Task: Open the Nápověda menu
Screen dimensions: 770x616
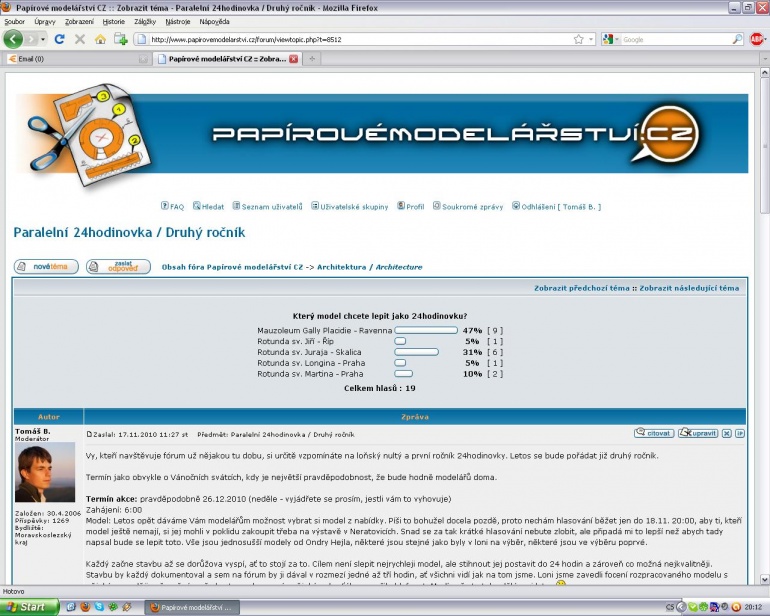Action: click(x=214, y=22)
